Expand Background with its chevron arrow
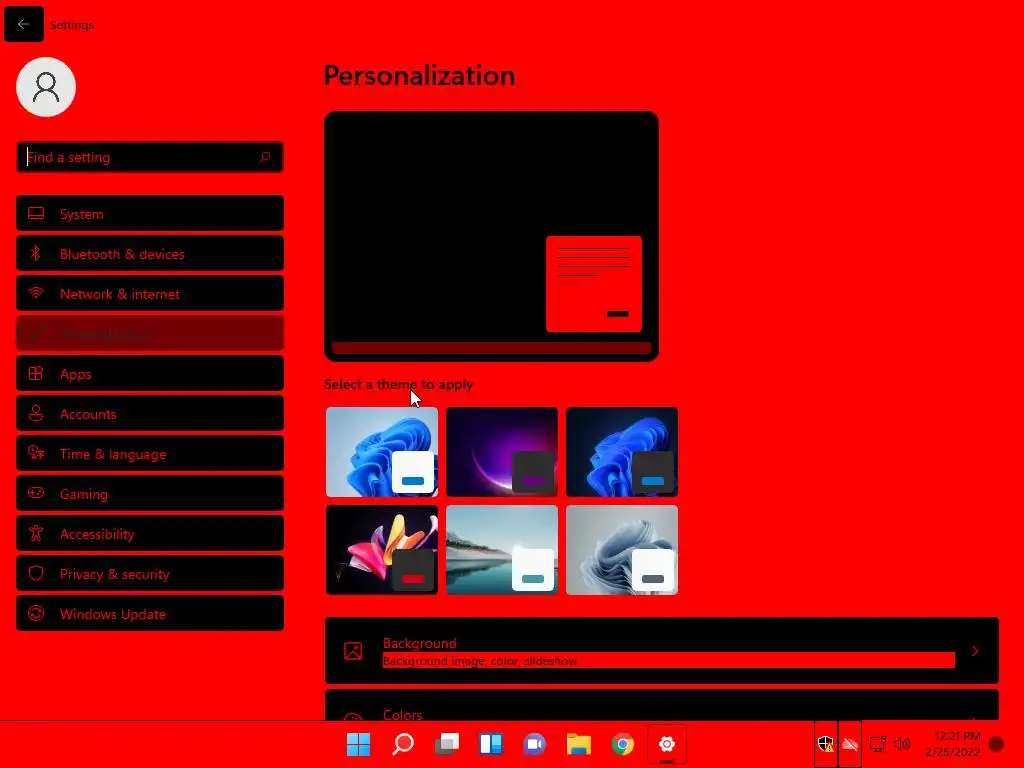 [975, 651]
